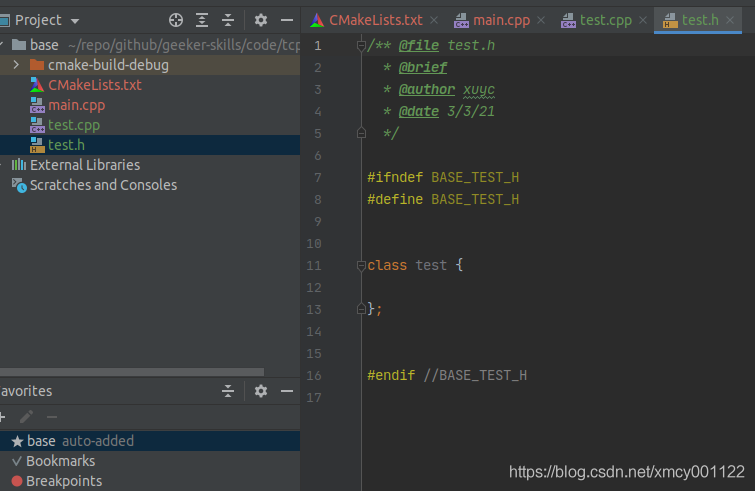Screen dimensions: 755x491
Task: Expand the cmake-build-debug folder chevron
Action: pyautogui.click(x=16, y=65)
